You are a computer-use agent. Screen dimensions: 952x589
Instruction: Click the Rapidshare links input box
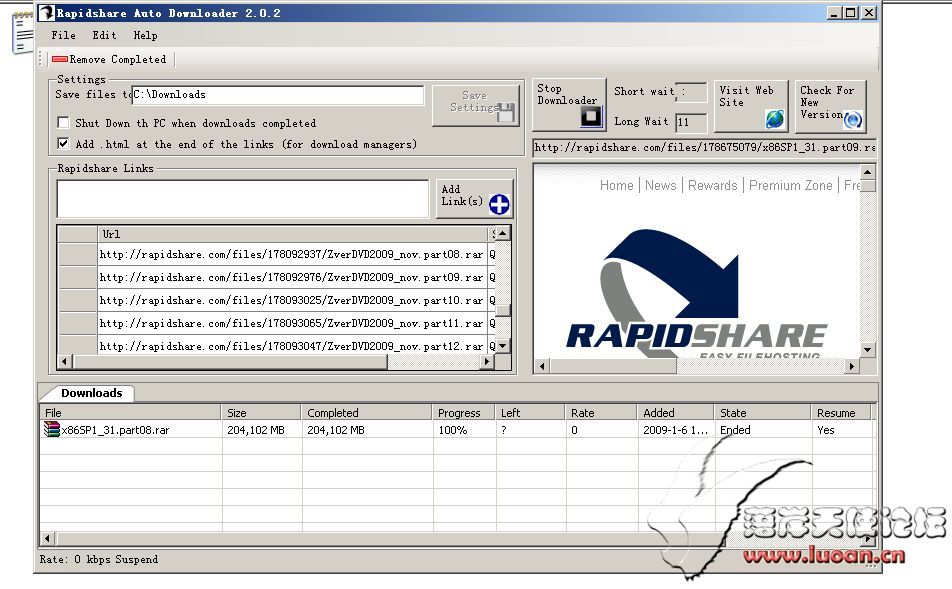[x=243, y=199]
